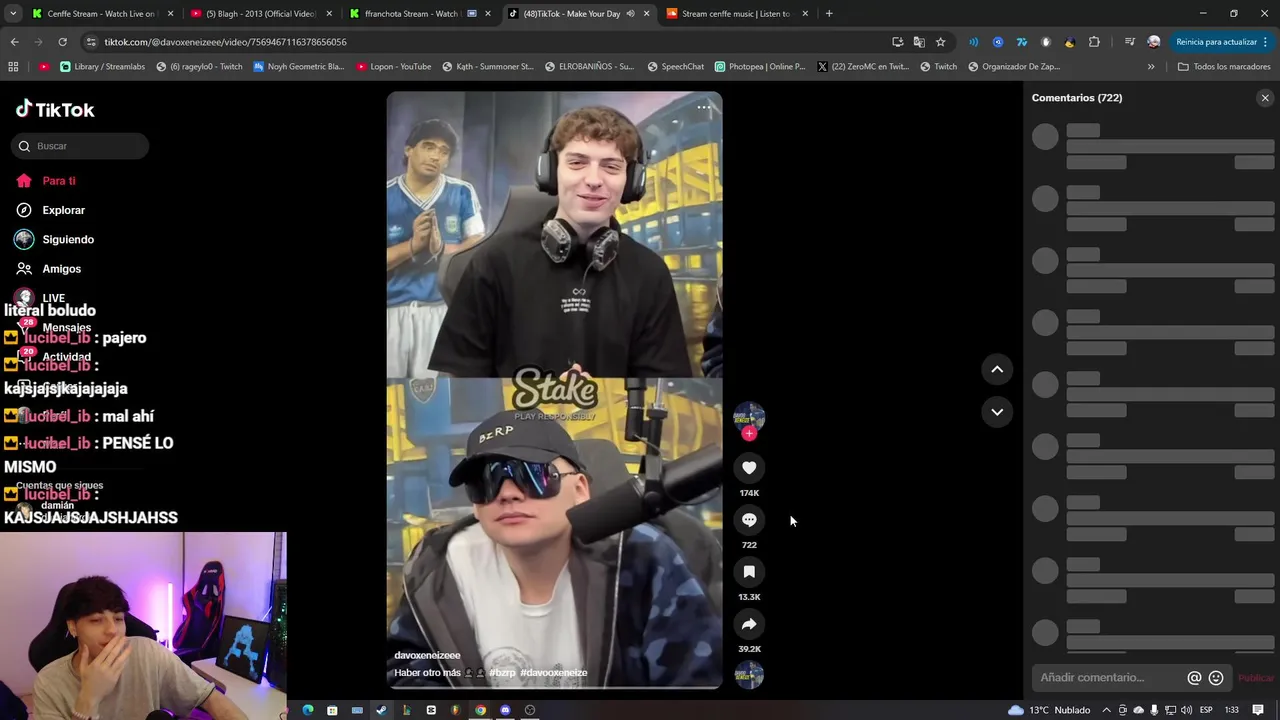The height and width of the screenshot is (720, 1280).
Task: Open the Extensions puzzle icon
Action: (x=1094, y=42)
